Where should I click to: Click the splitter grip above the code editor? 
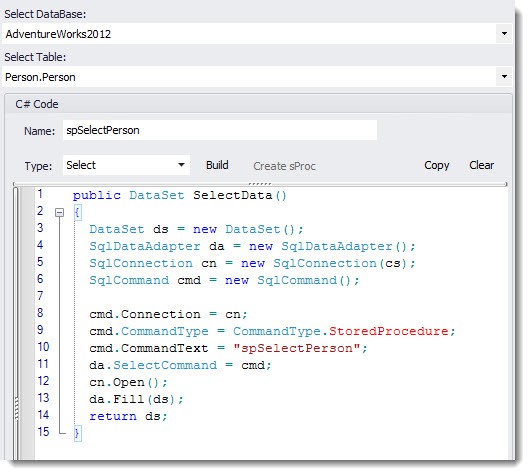click(260, 184)
